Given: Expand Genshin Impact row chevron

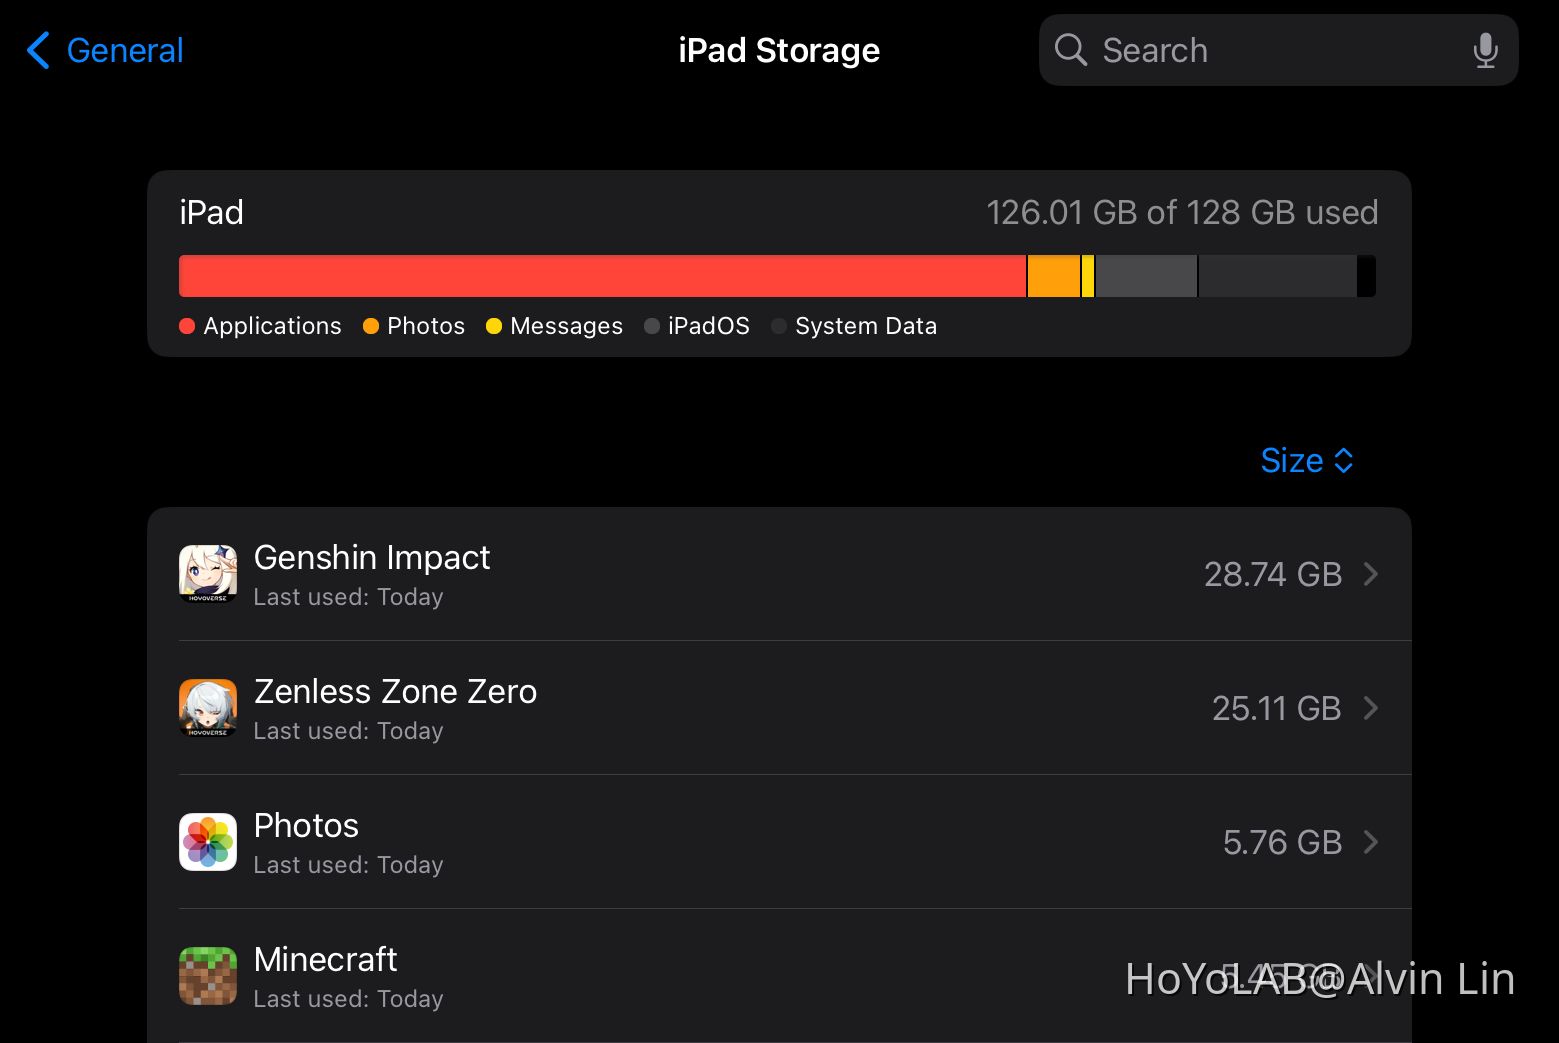Looking at the screenshot, I should tap(1371, 574).
